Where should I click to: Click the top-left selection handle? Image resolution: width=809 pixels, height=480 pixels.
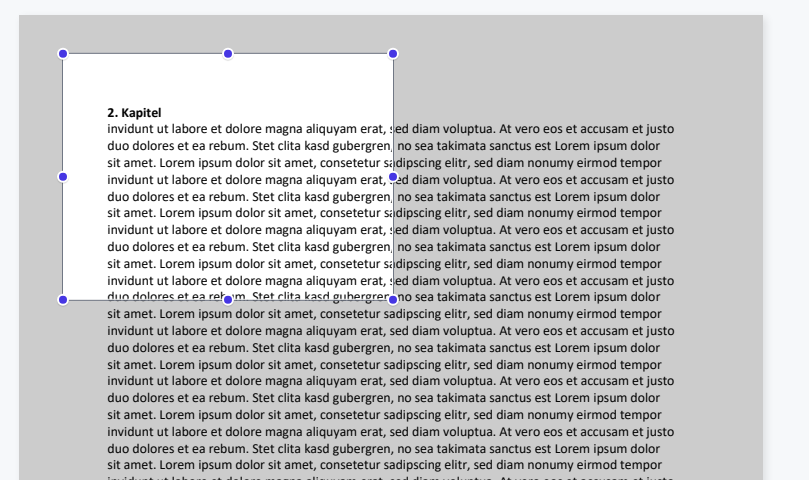point(63,54)
